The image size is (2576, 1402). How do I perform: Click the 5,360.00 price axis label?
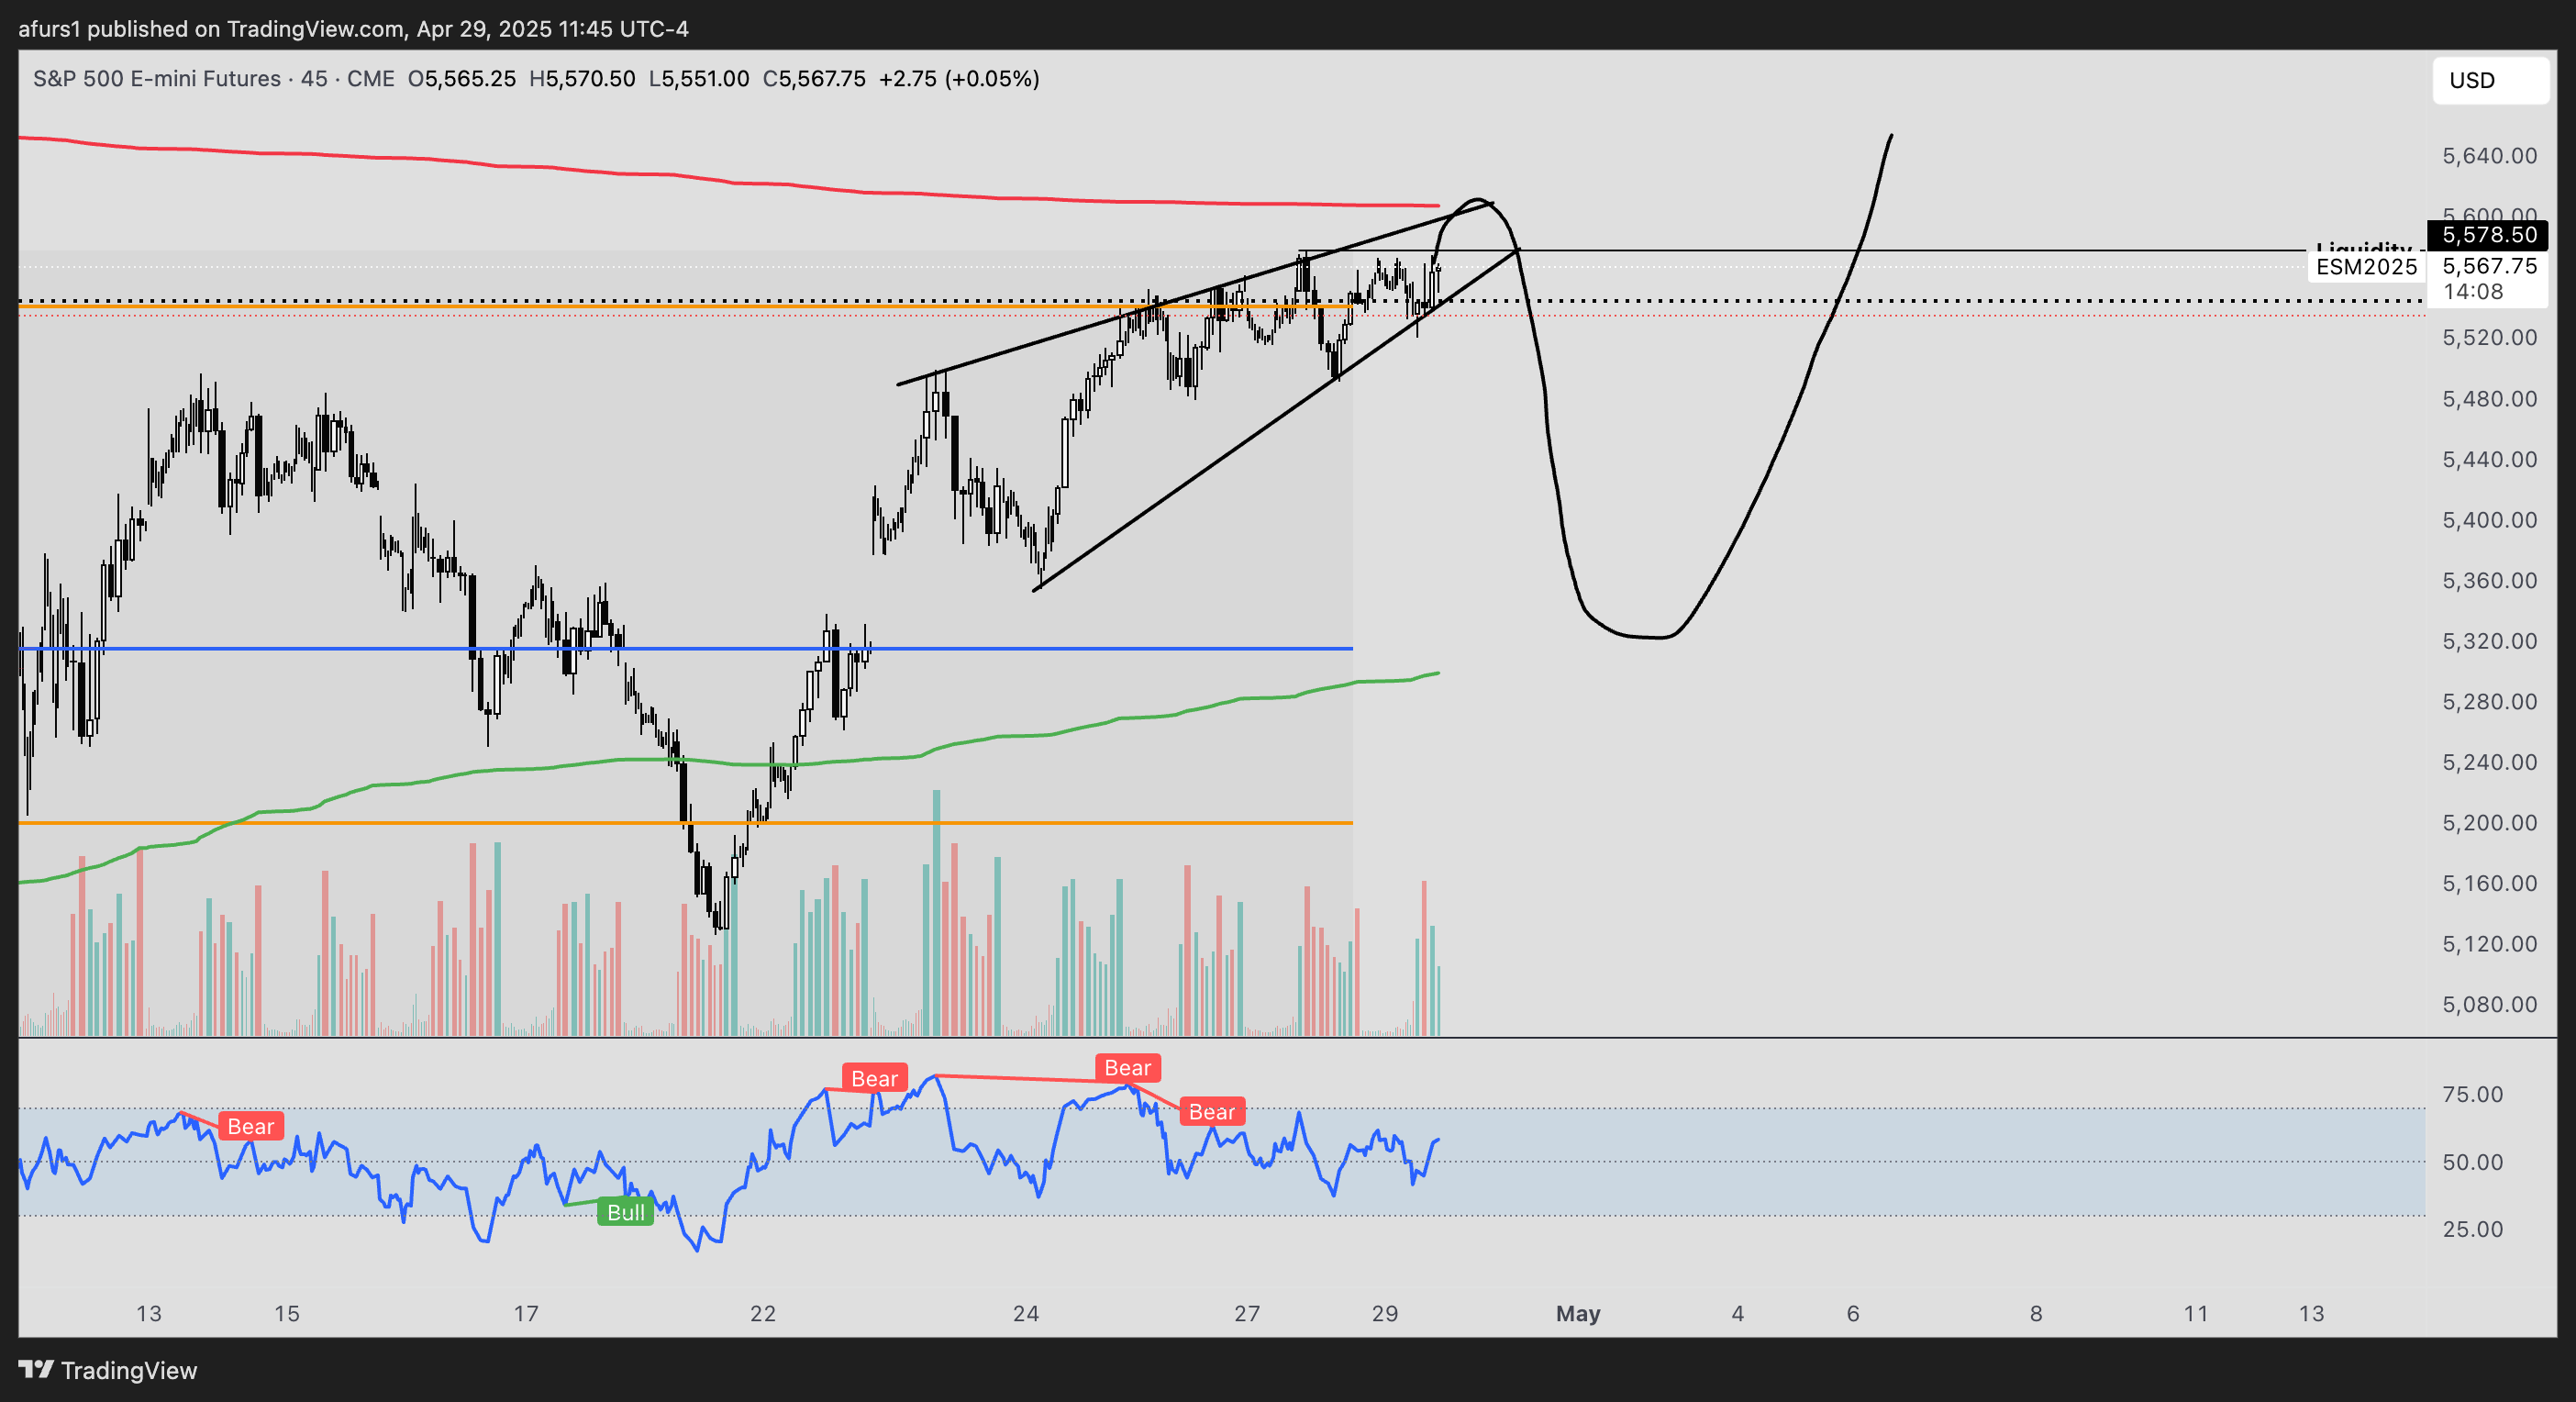coord(2489,581)
